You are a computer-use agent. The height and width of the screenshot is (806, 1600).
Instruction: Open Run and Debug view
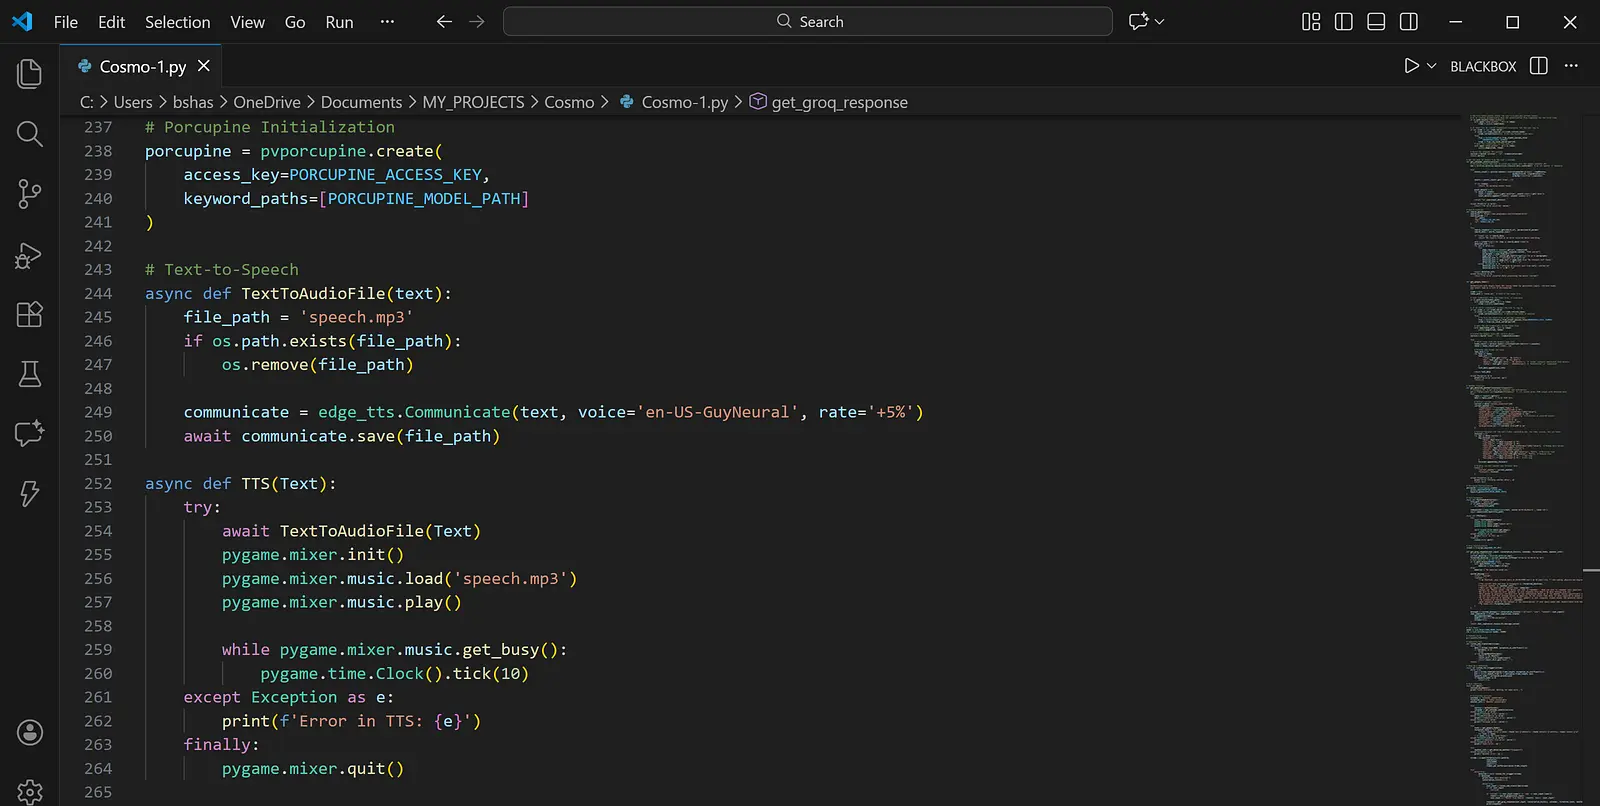[x=29, y=255]
